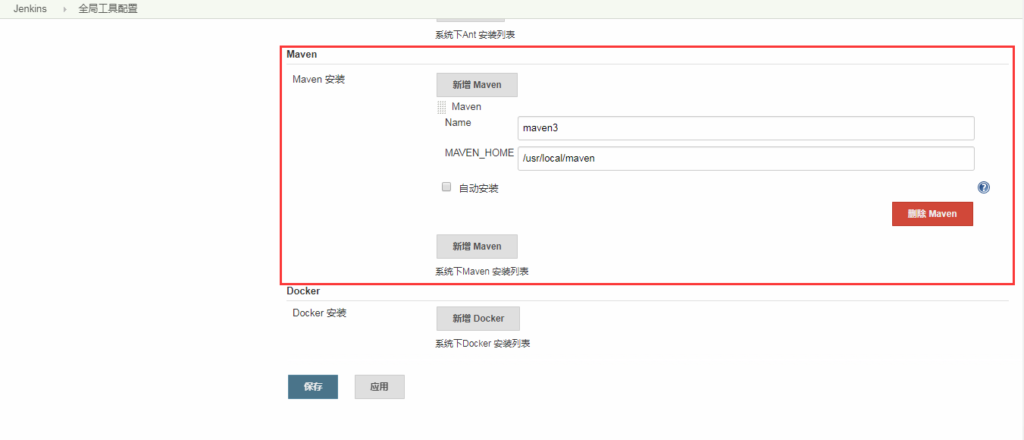Click the 系统下Maven 安装列表 text

tap(482, 271)
